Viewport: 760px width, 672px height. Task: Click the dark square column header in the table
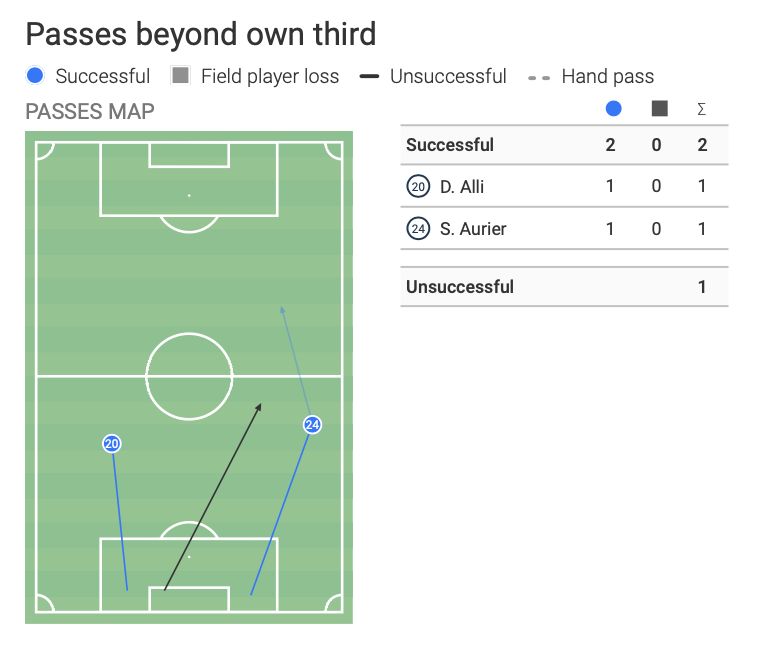659,109
